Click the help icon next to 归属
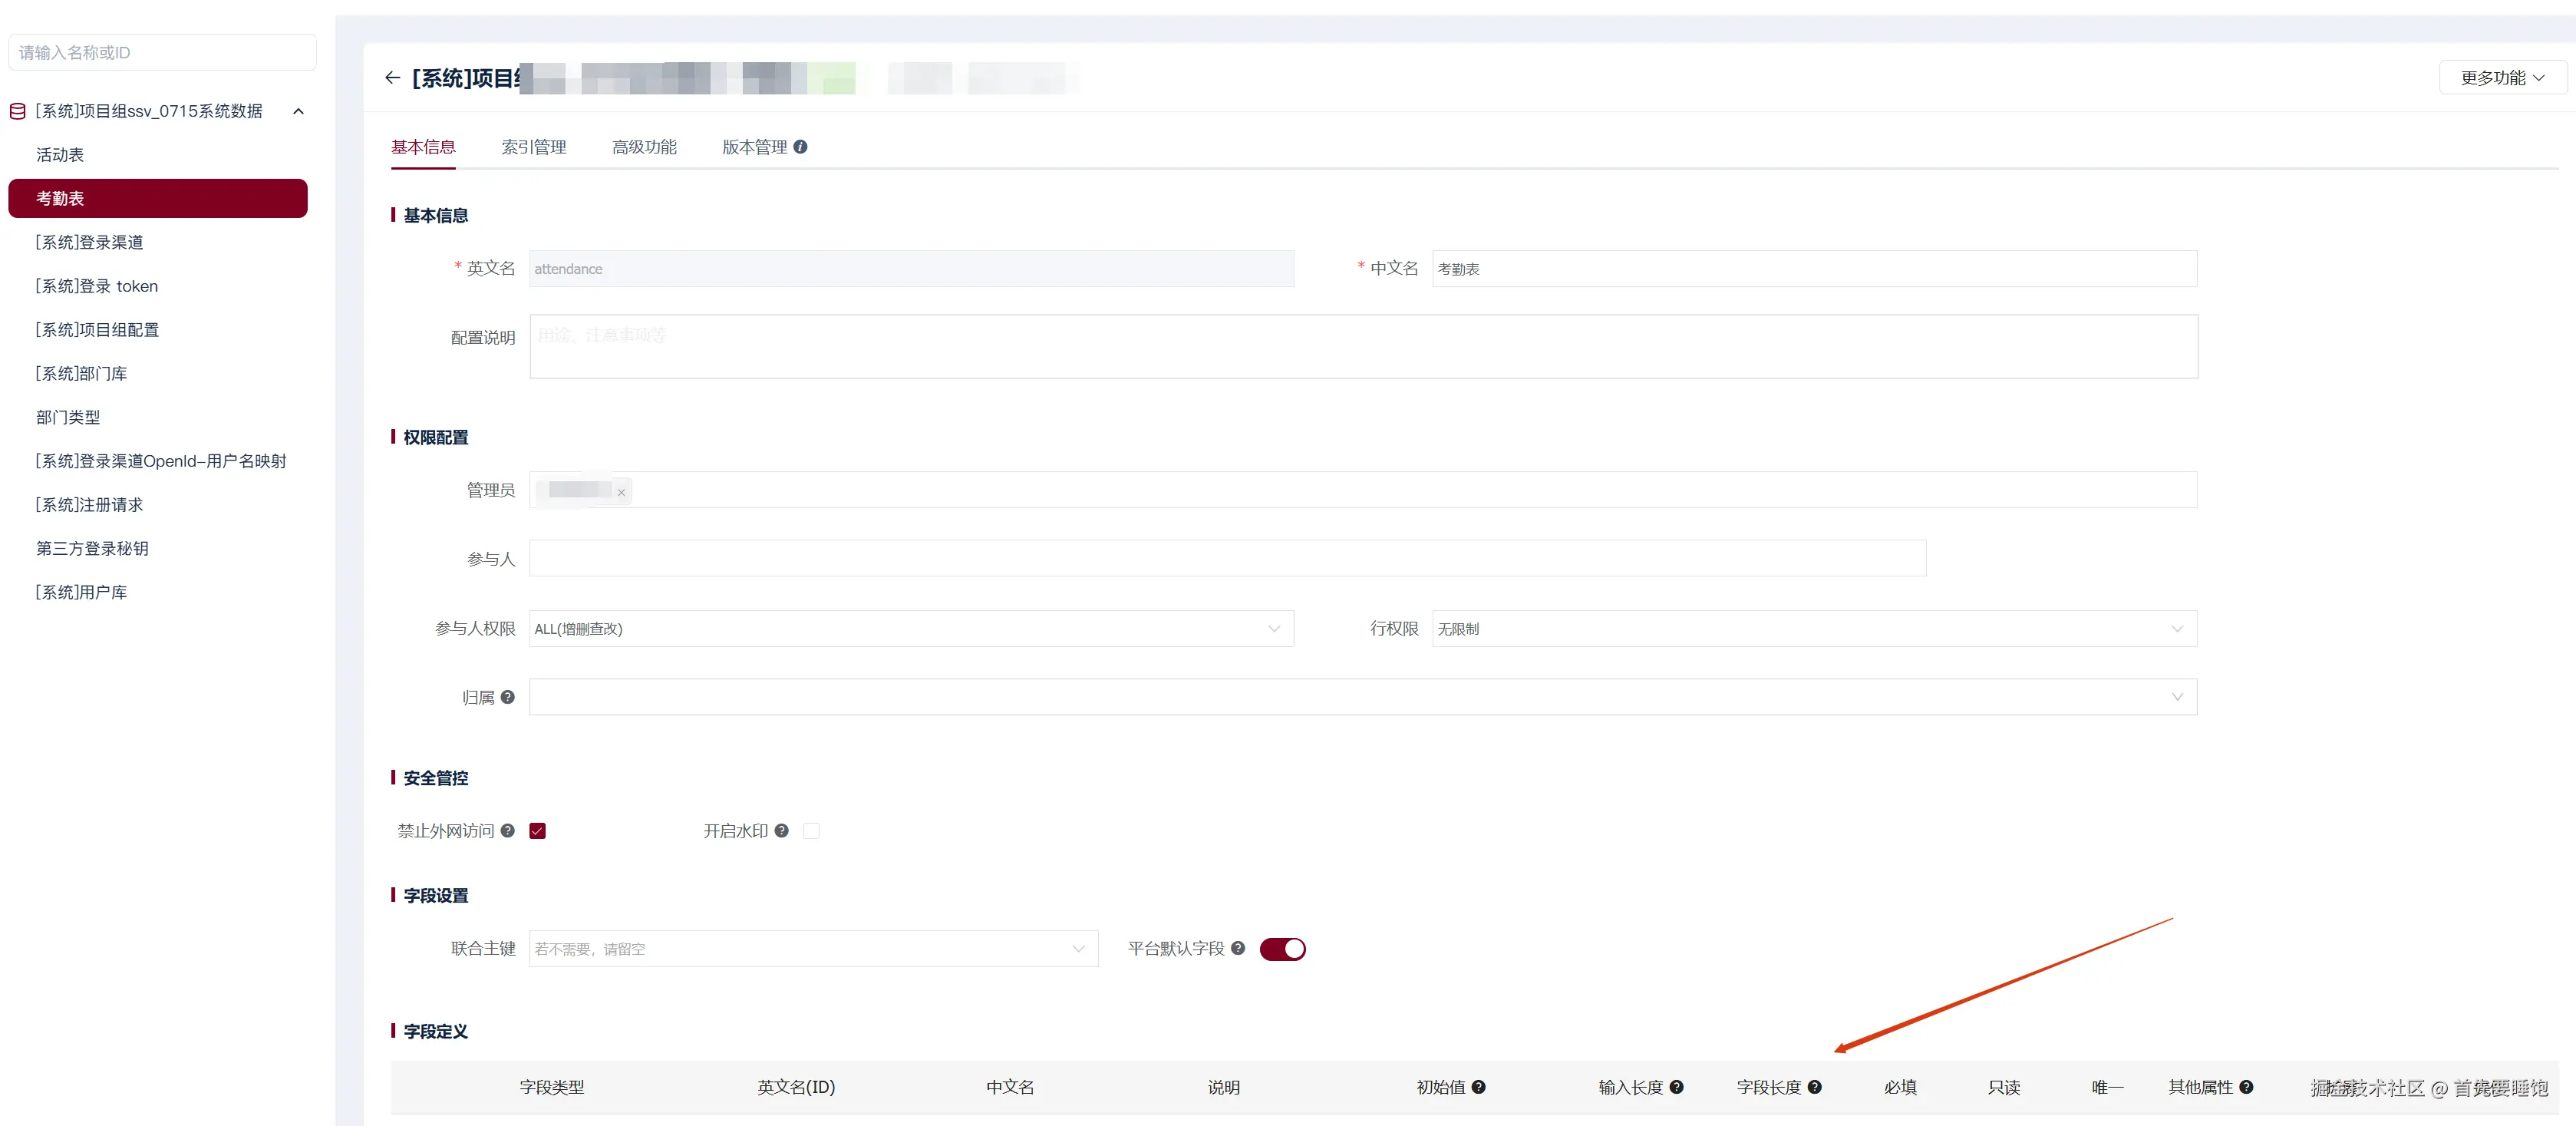Screen dimensions: 2576x1126 click(x=508, y=697)
